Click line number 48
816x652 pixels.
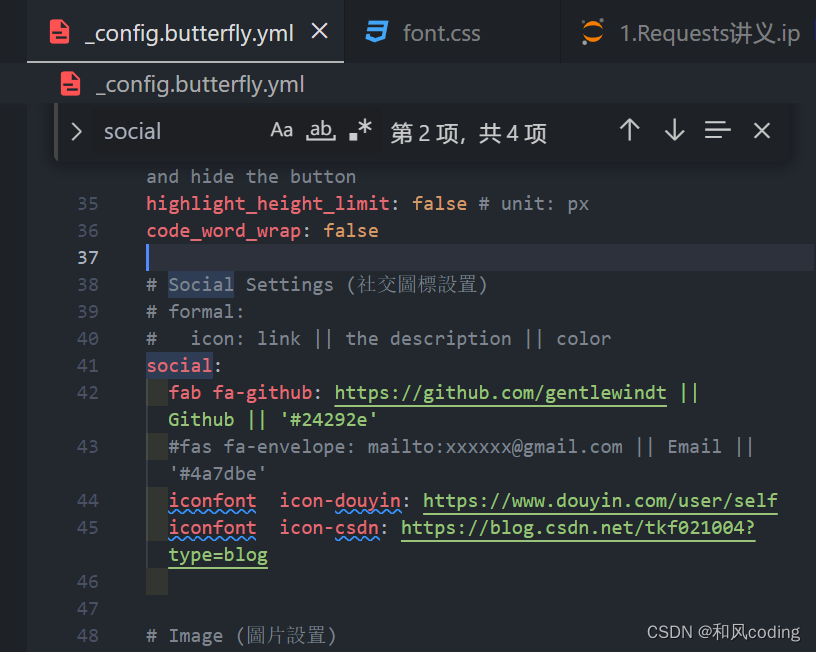point(88,636)
